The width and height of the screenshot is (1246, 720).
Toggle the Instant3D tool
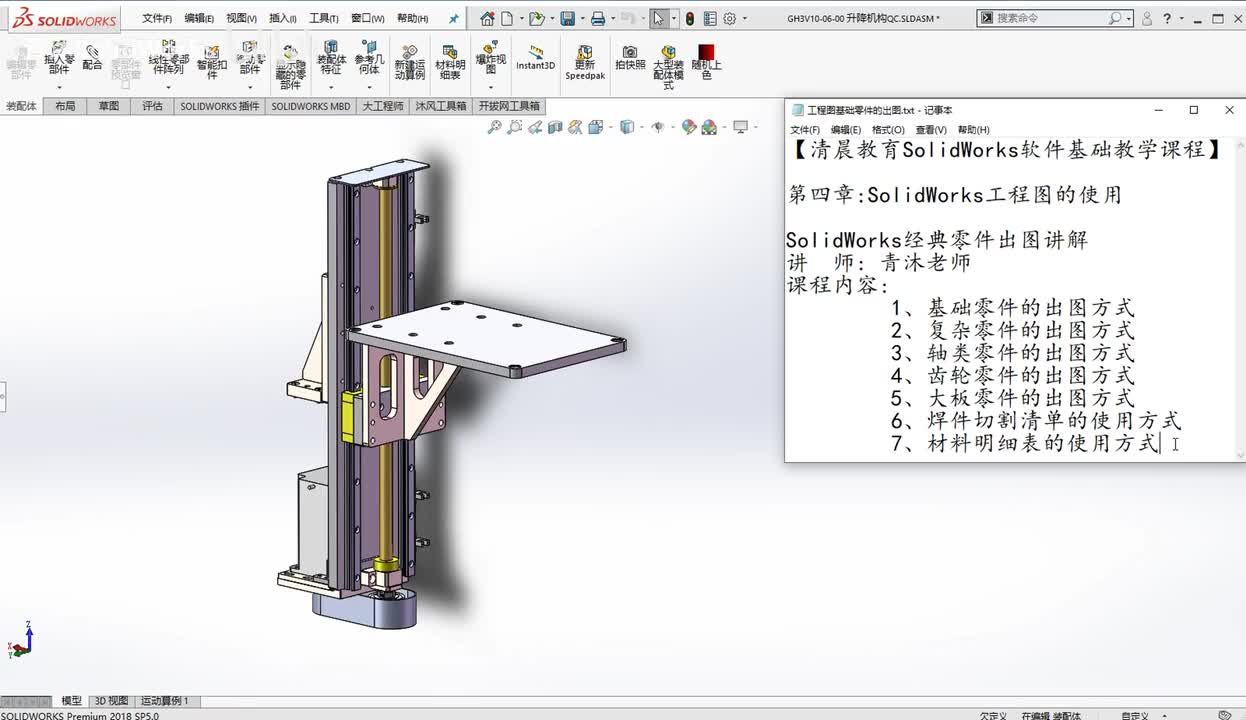click(x=535, y=57)
